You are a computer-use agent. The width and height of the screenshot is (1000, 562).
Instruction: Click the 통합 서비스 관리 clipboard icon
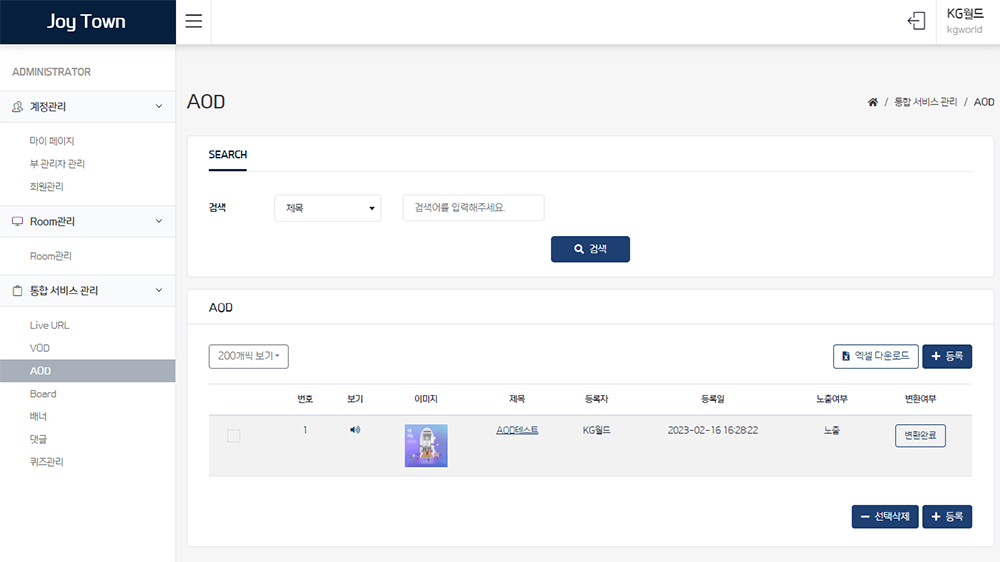click(x=17, y=291)
